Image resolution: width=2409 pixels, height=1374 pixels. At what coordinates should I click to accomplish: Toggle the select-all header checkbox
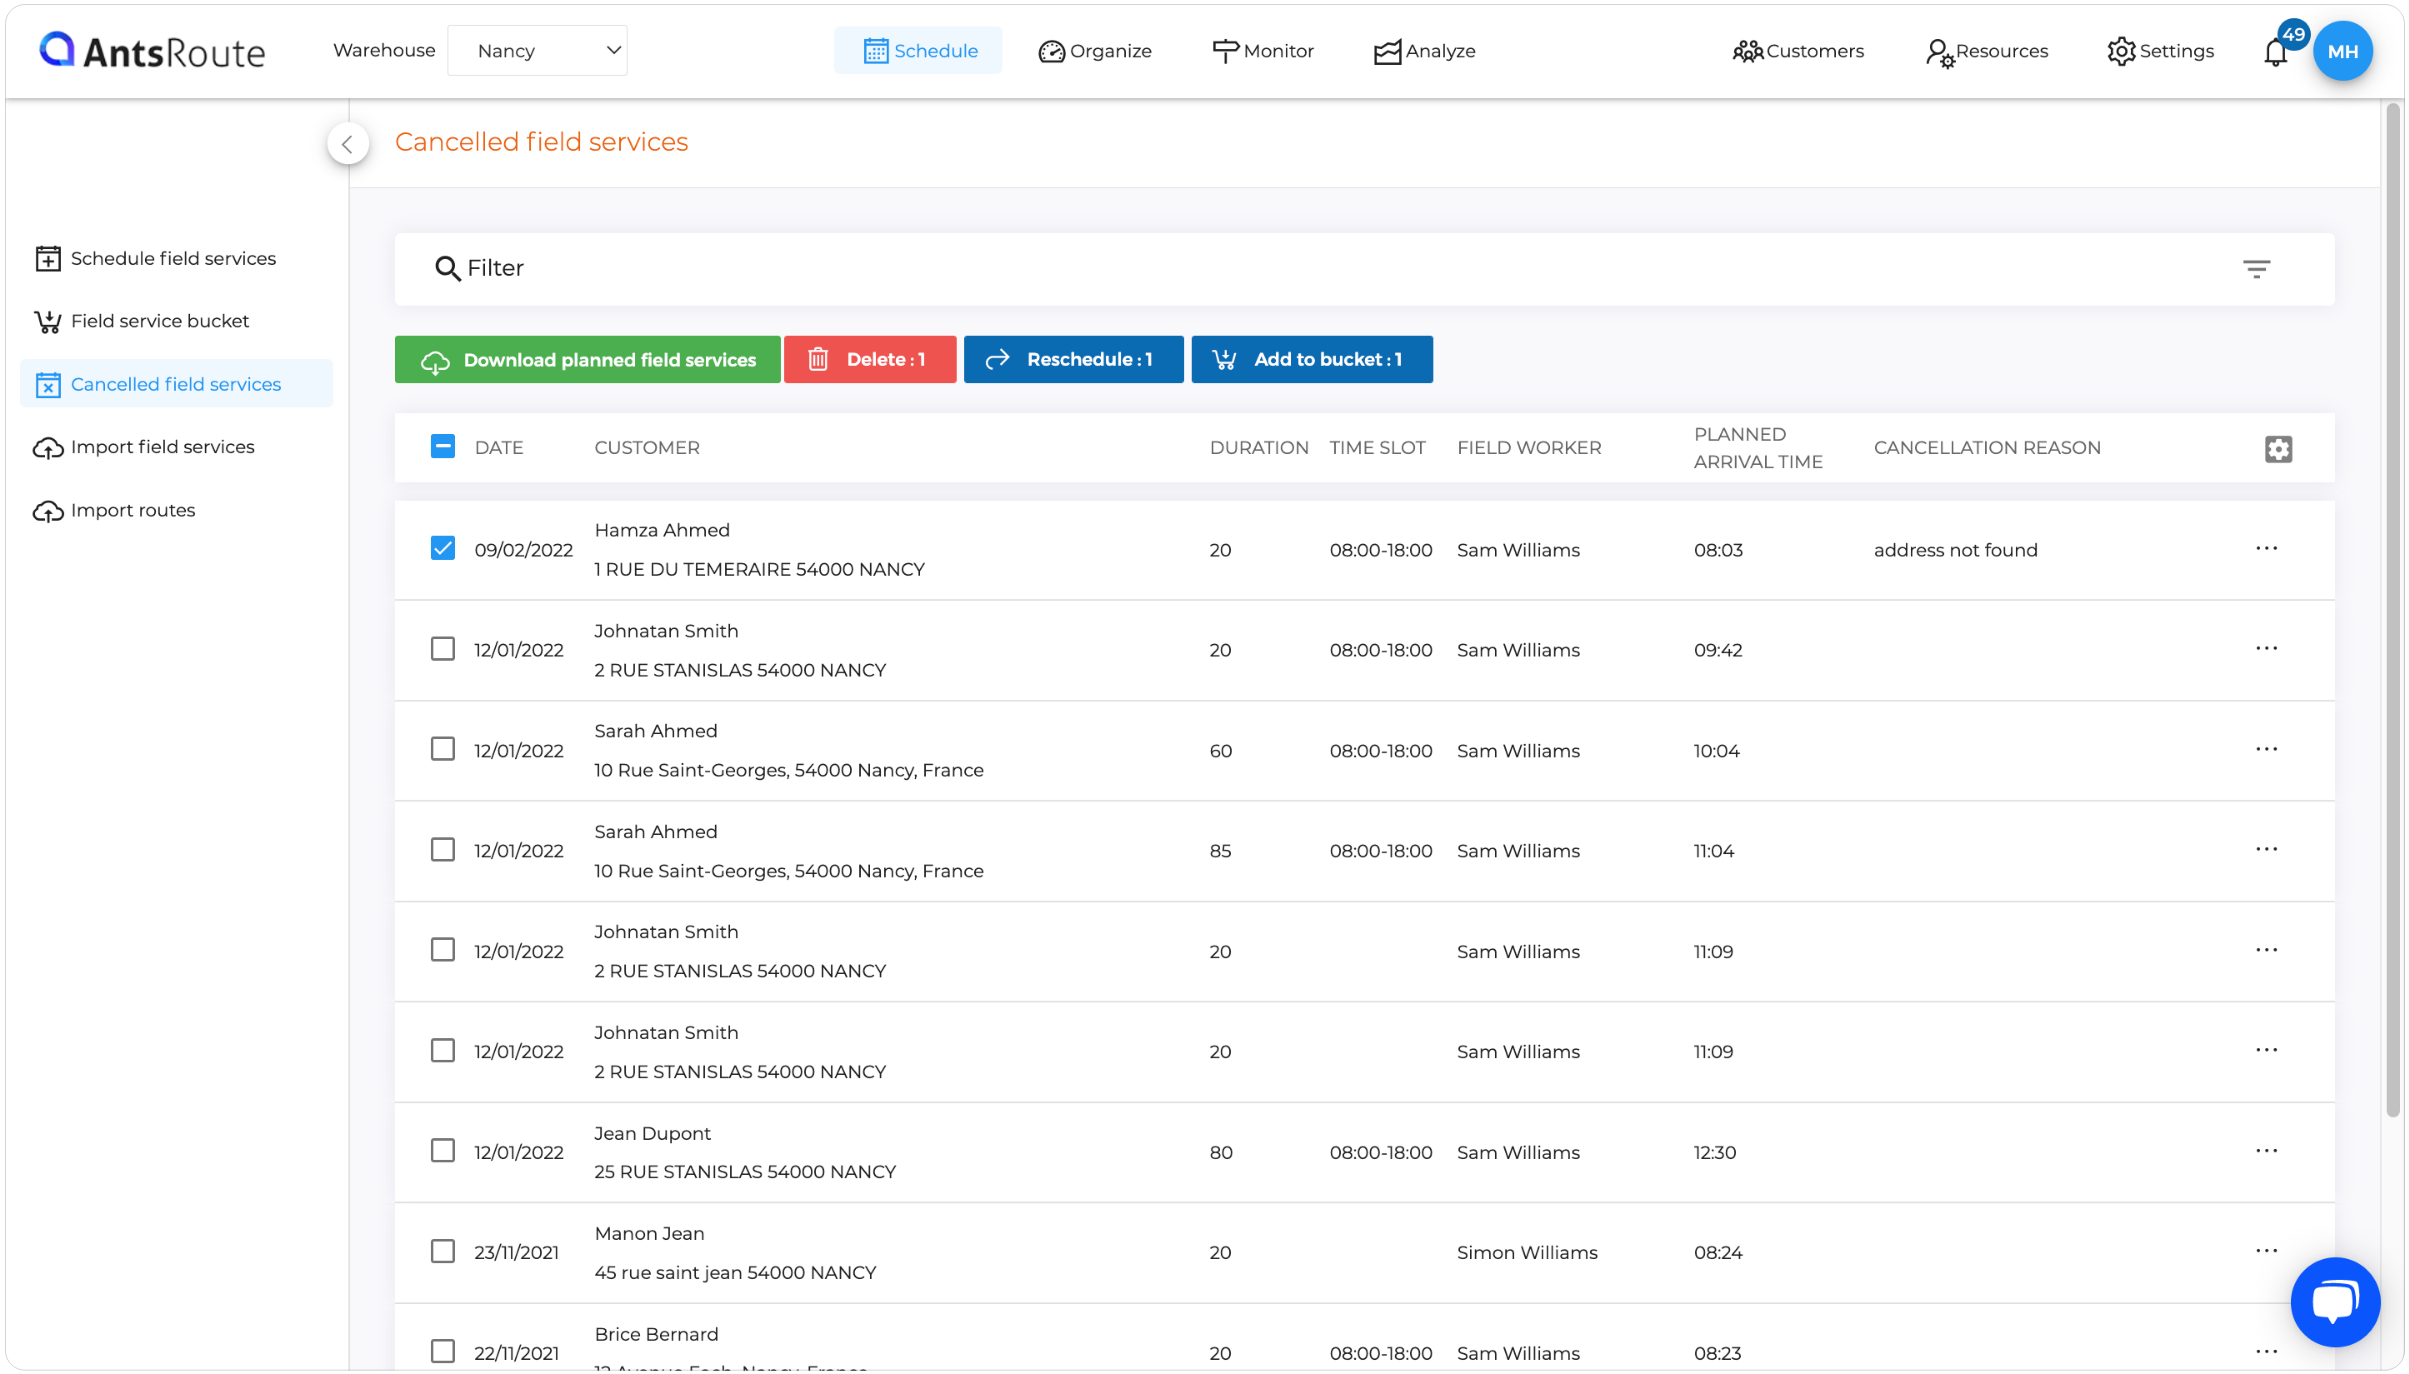click(443, 446)
